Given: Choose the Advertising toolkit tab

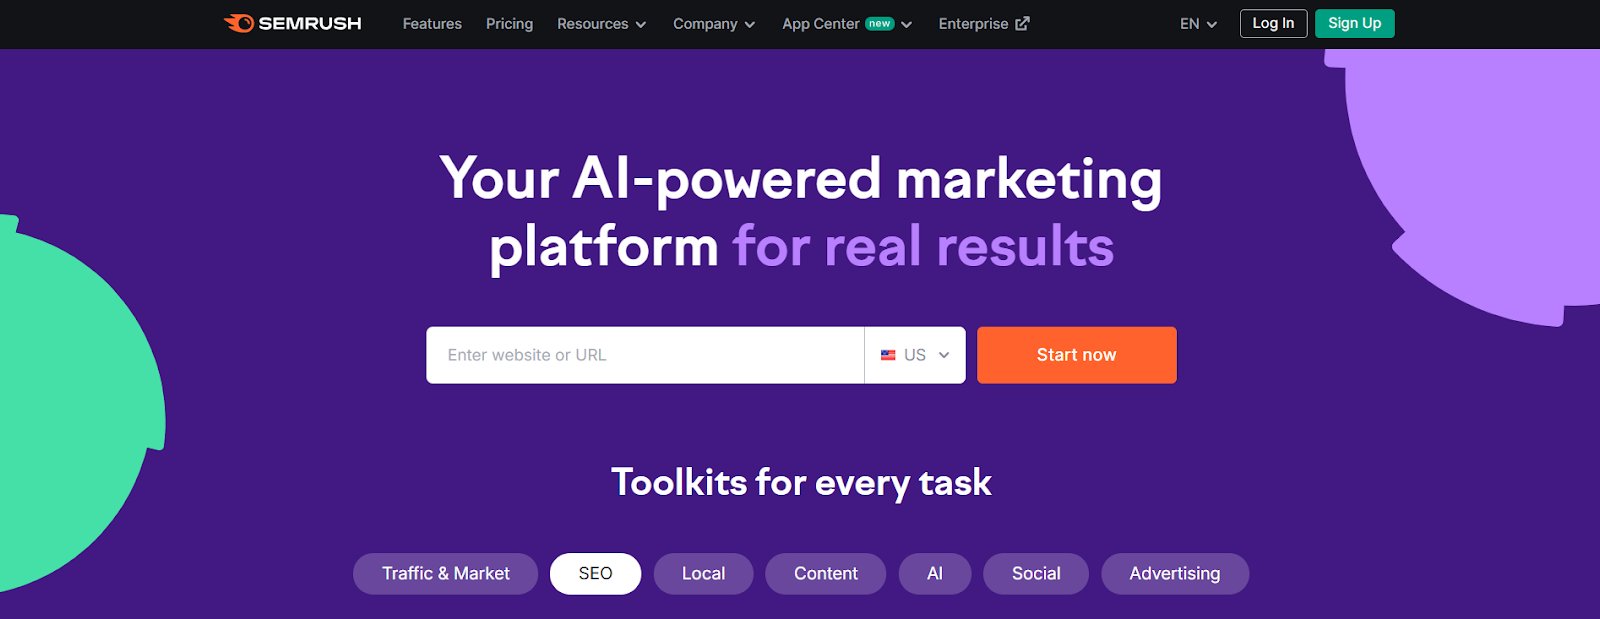Looking at the screenshot, I should [x=1174, y=574].
